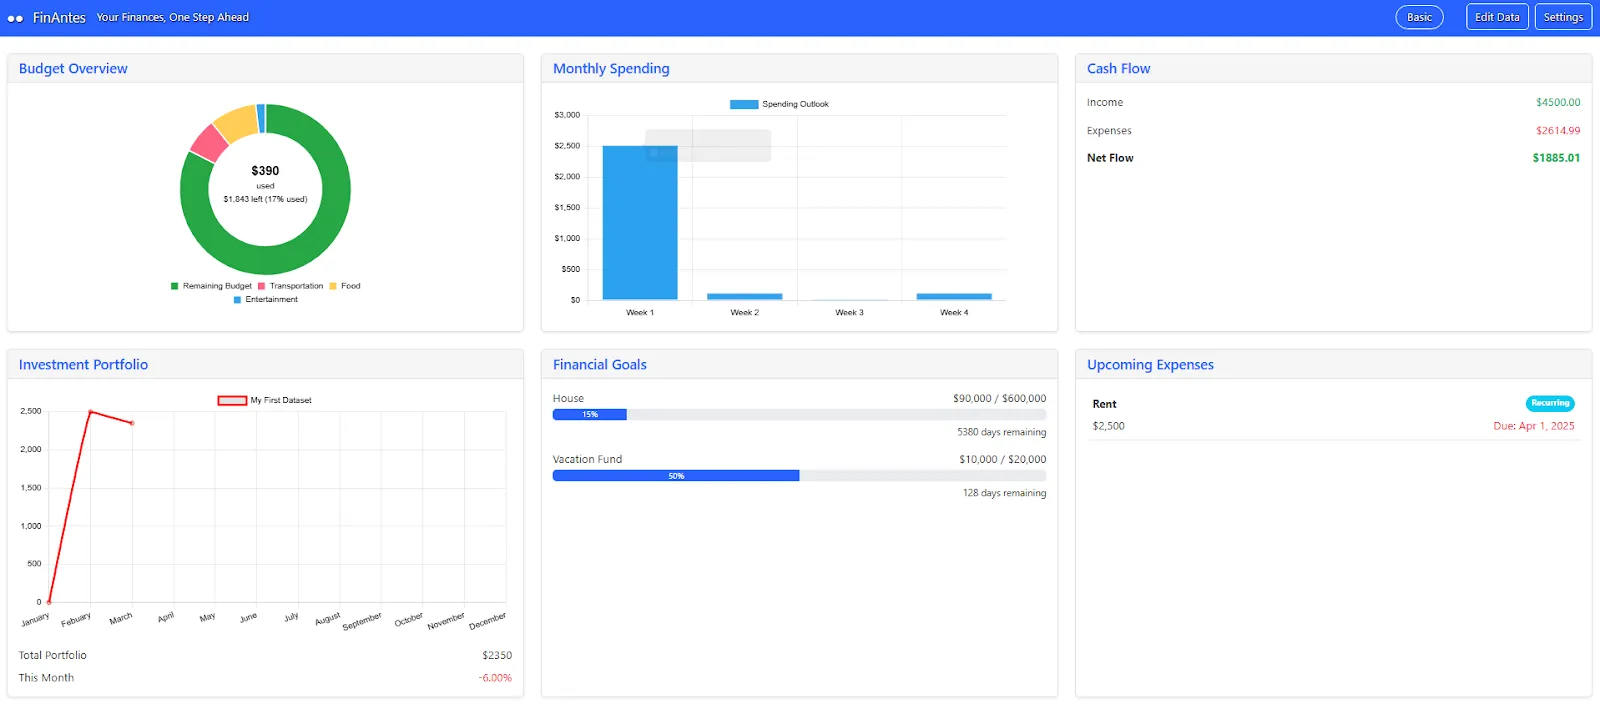Viewport: 1600px width, 714px height.
Task: Select the February data point on the portfolio line
Action: (x=90, y=412)
